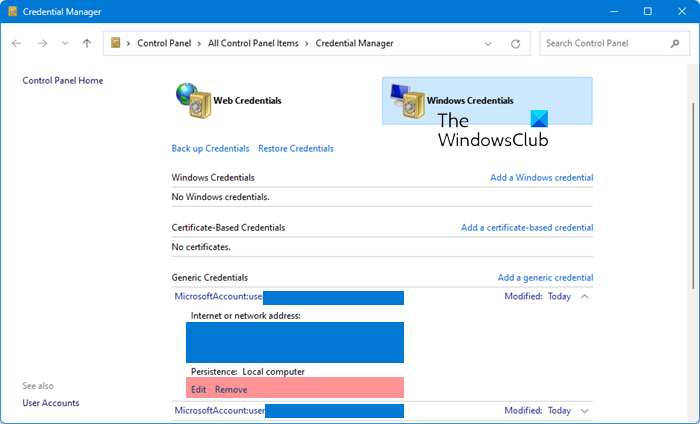Image resolution: width=700 pixels, height=424 pixels.
Task: Edit the expanded credential
Action: click(x=199, y=390)
